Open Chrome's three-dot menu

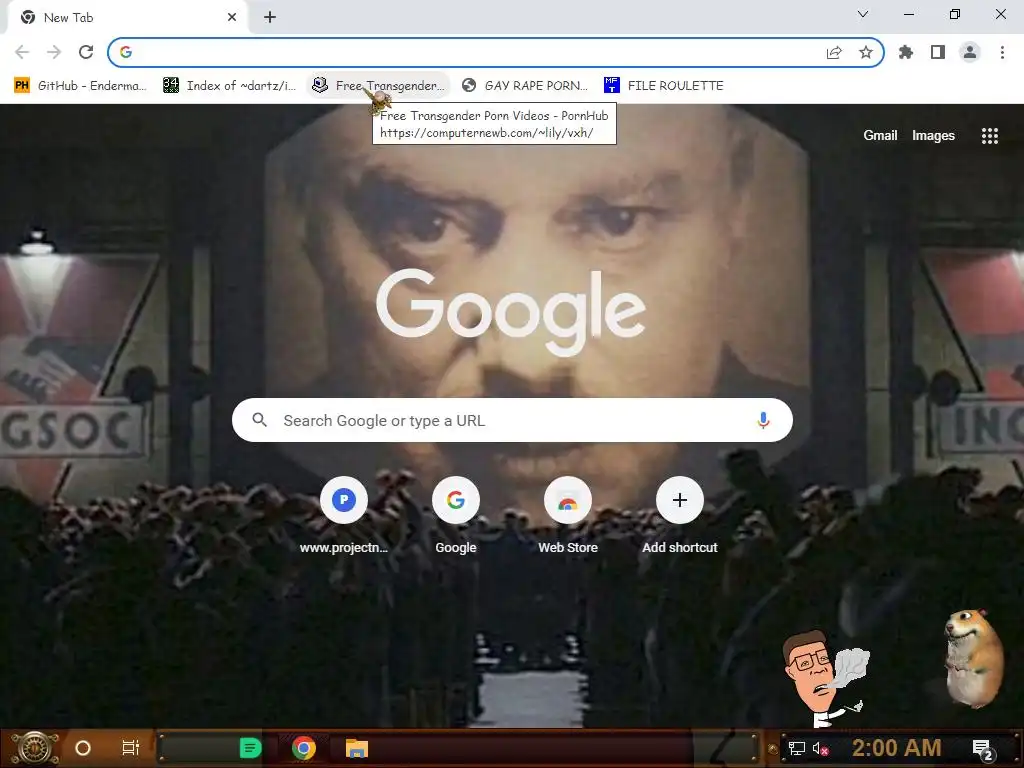(1002, 52)
